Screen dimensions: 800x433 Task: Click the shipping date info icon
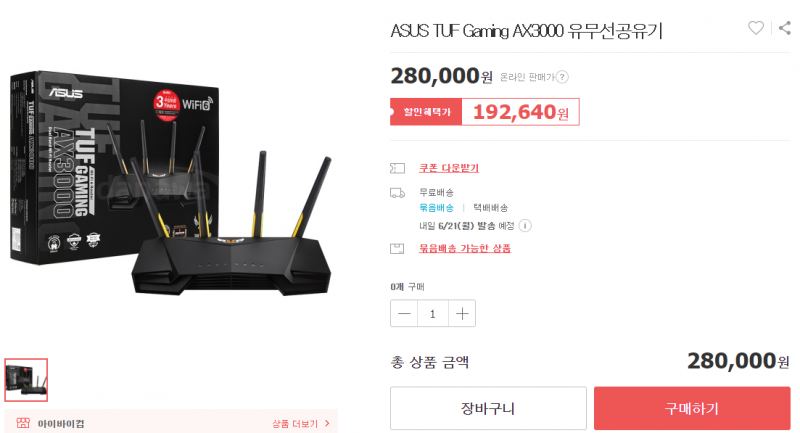pyautogui.click(x=525, y=225)
